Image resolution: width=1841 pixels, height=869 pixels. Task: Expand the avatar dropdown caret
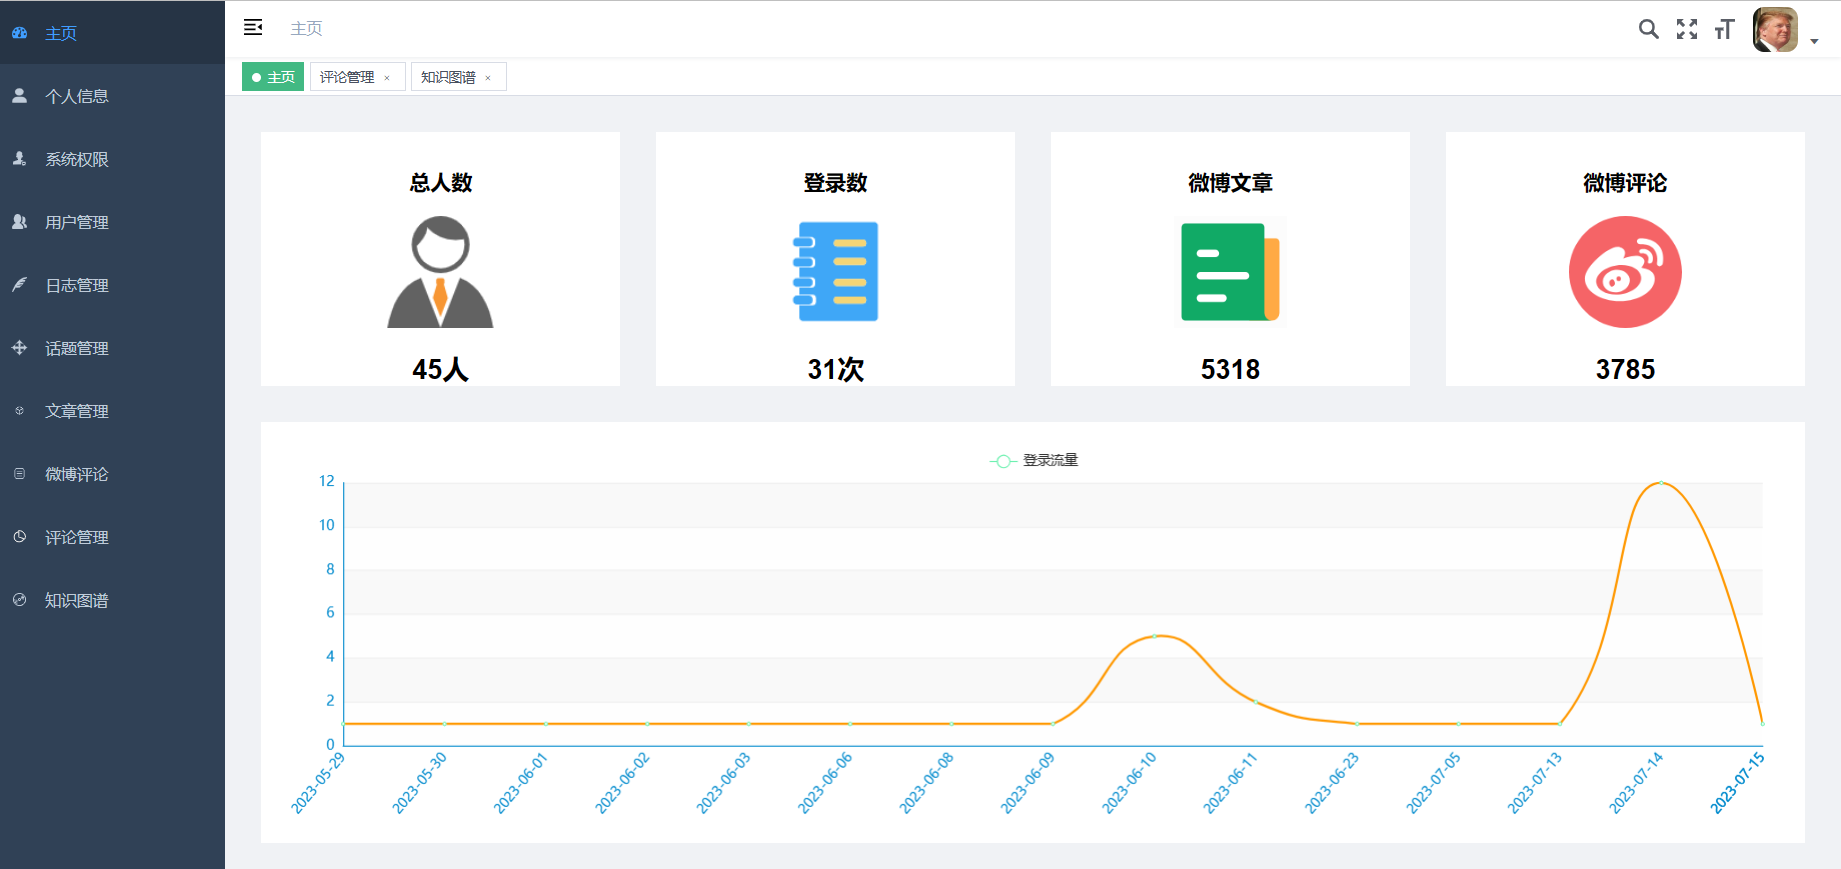(x=1814, y=41)
